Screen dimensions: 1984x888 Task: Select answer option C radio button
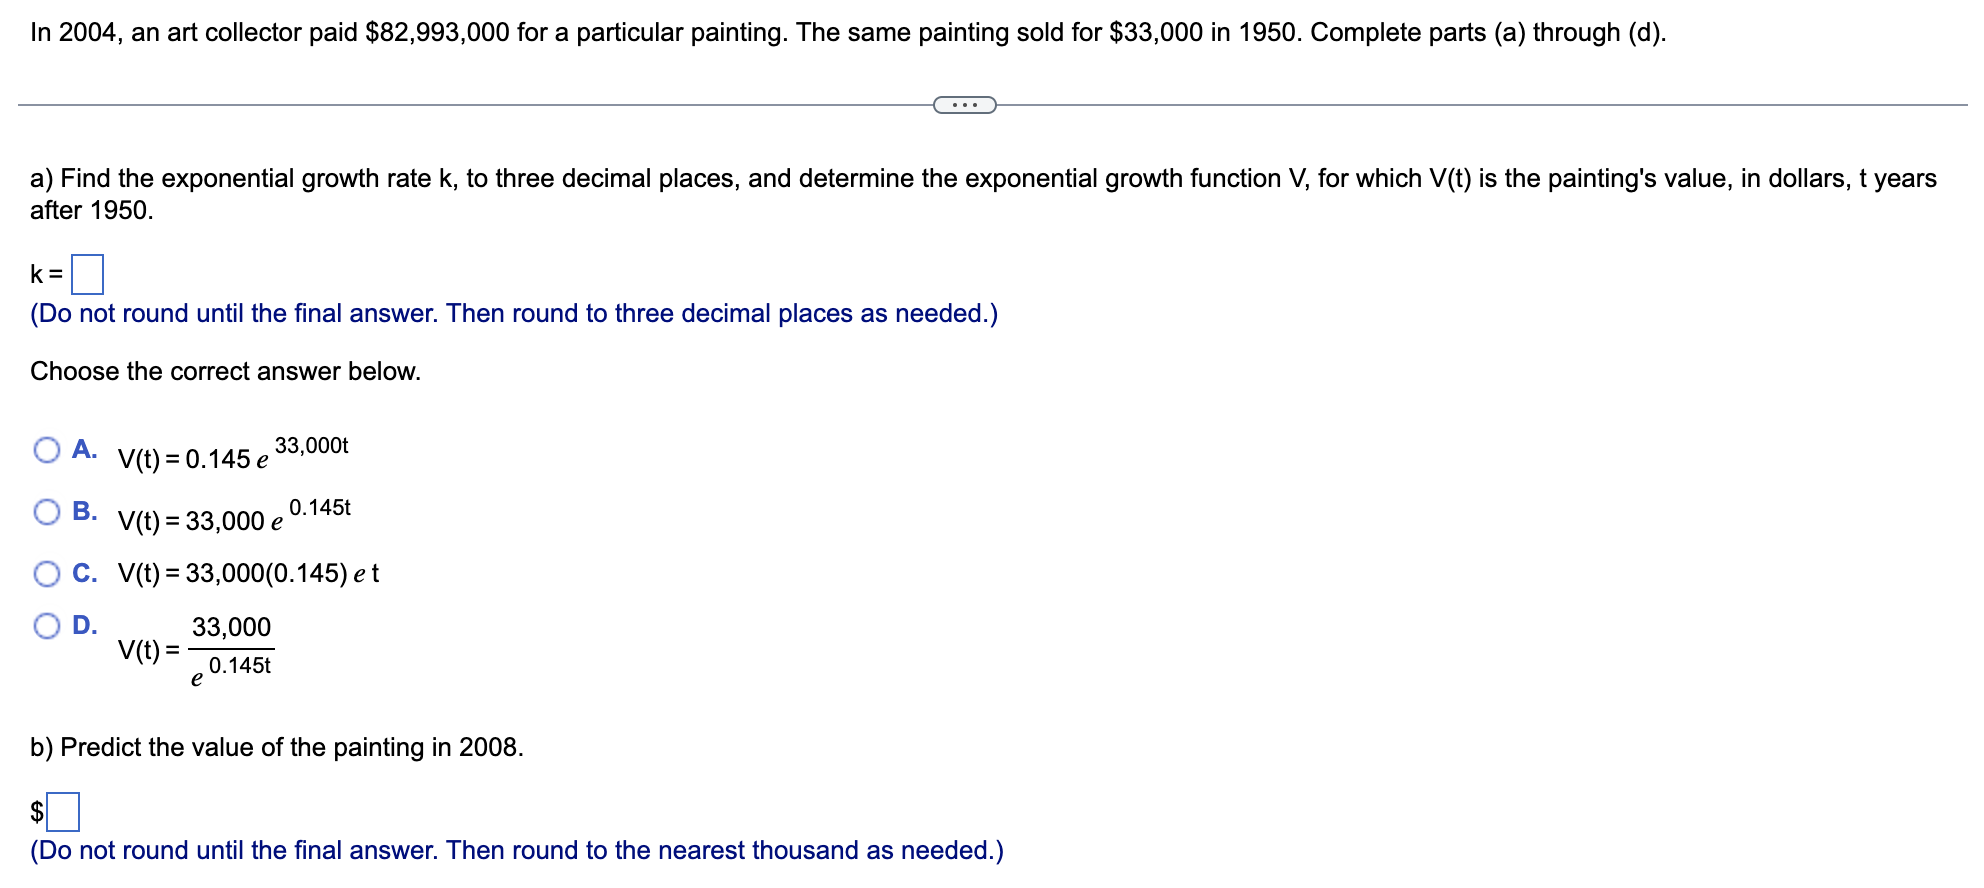click(x=46, y=572)
